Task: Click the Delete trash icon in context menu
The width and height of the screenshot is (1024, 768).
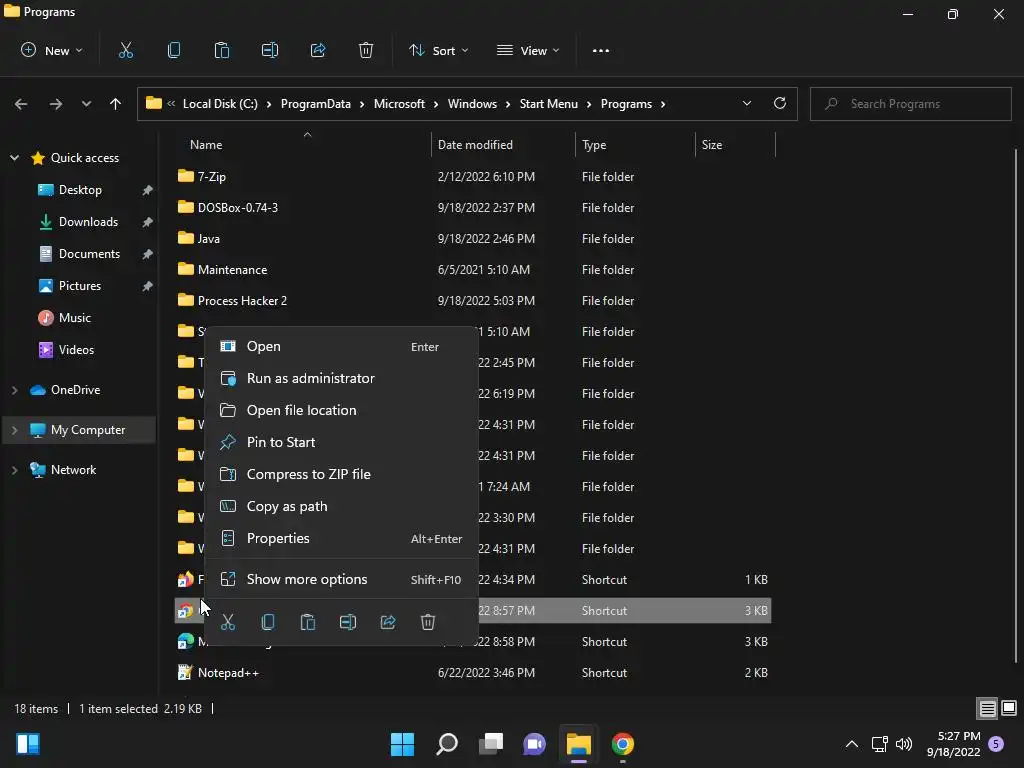Action: coord(428,622)
